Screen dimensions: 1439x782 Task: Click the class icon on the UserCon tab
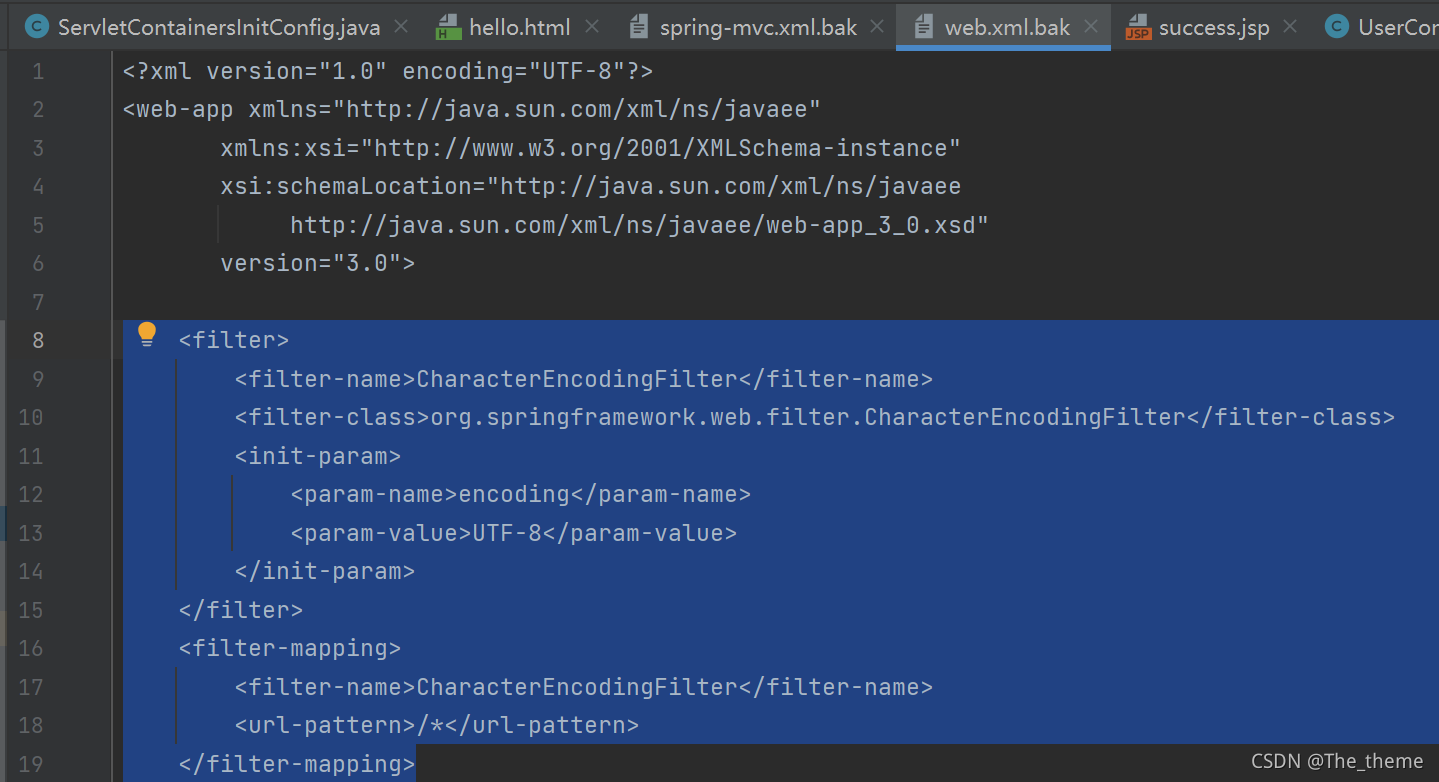pos(1336,27)
